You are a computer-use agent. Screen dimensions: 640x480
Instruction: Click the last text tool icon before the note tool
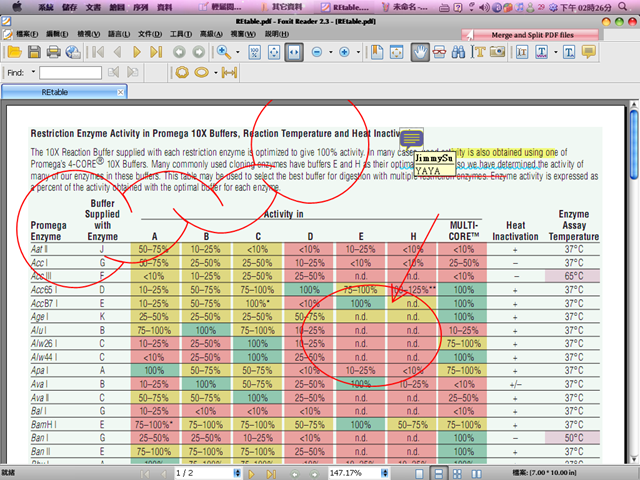569,52
